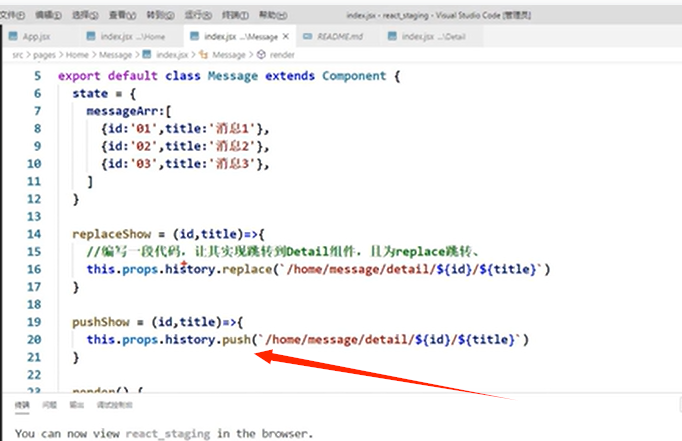This screenshot has height=441, width=682.
Task: Open the 文件(F) menu
Action: pos(12,15)
